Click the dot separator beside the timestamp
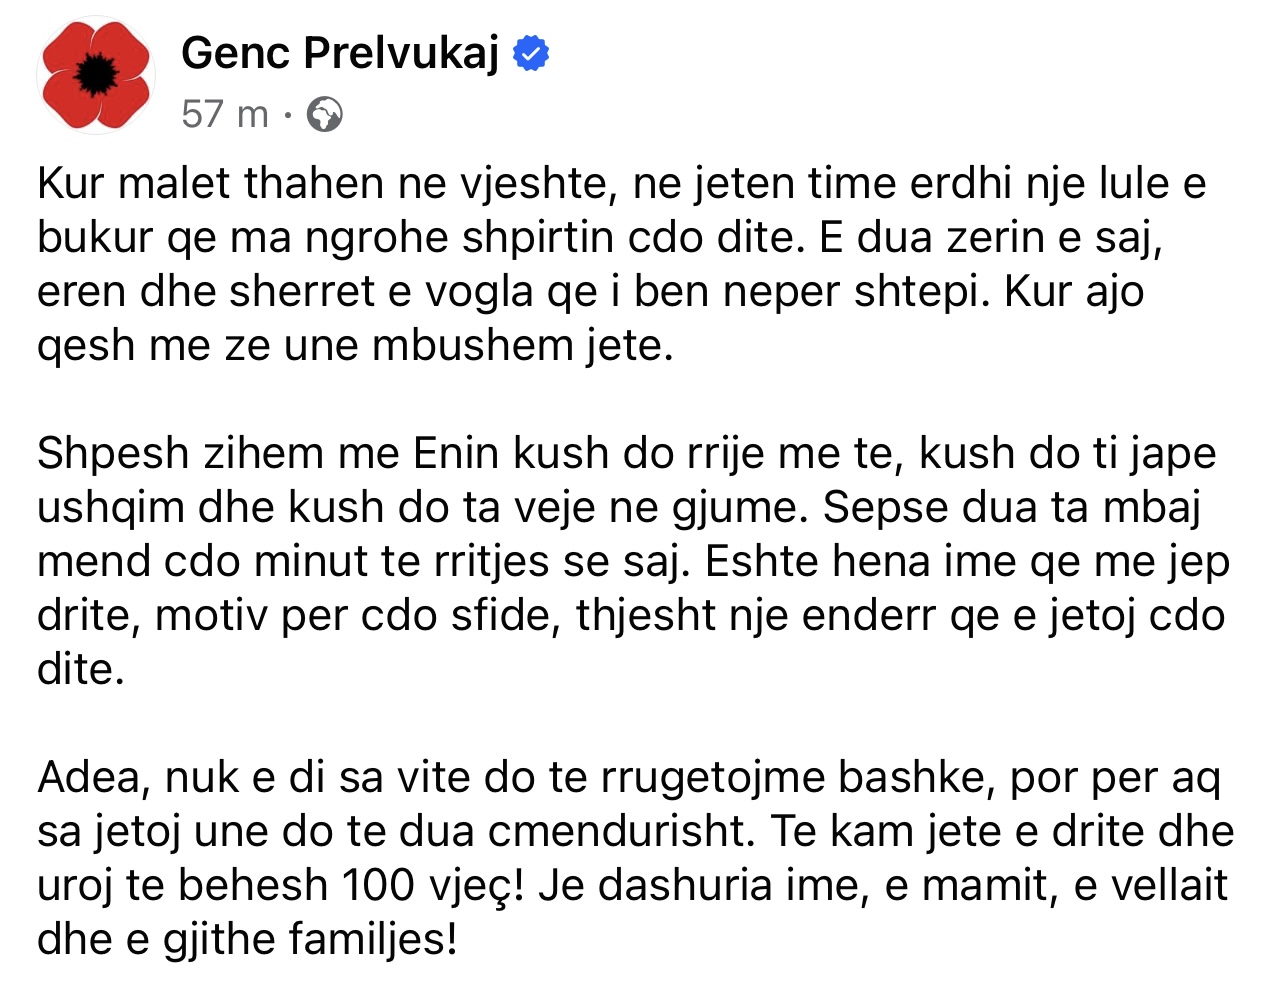Screen dimensions: 1284x1004 pos(288,116)
